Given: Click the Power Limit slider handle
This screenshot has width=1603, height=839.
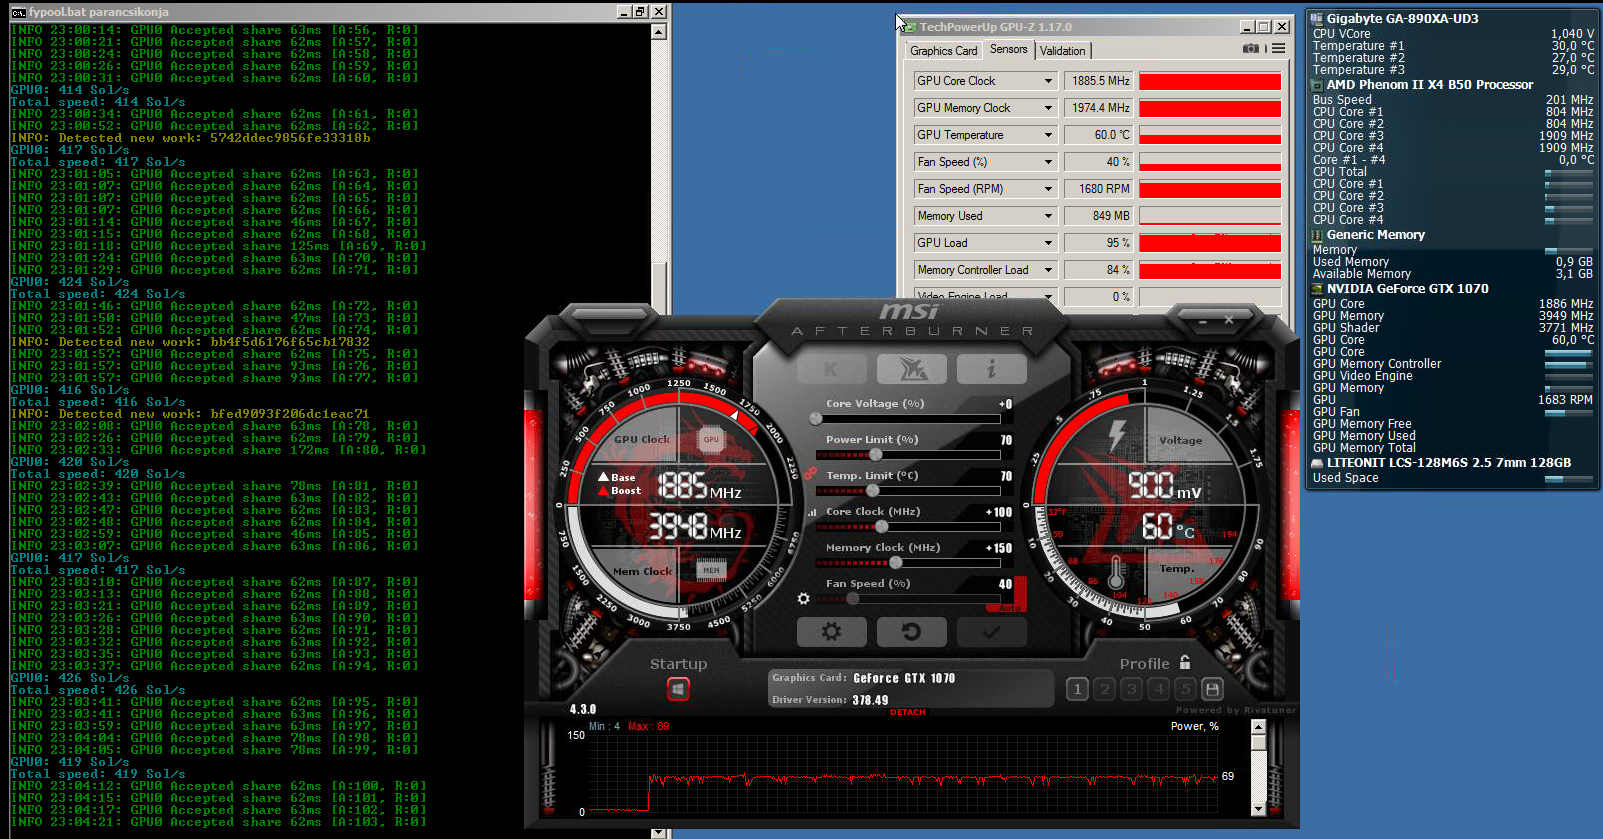Looking at the screenshot, I should [875, 455].
